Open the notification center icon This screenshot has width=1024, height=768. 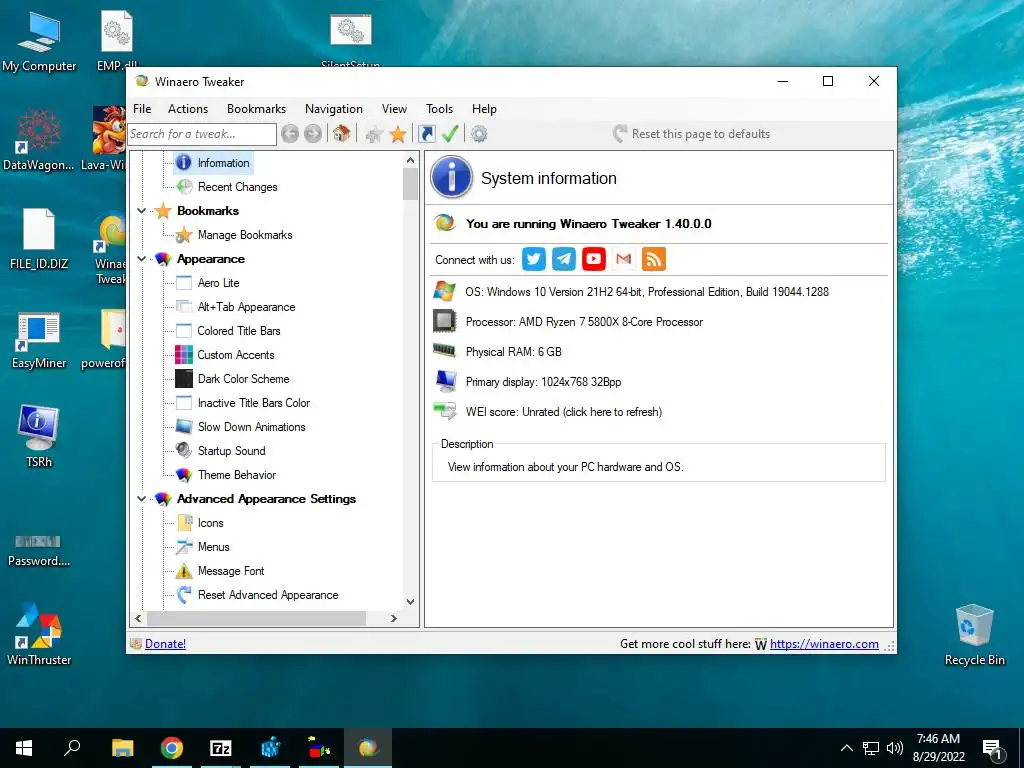point(993,749)
